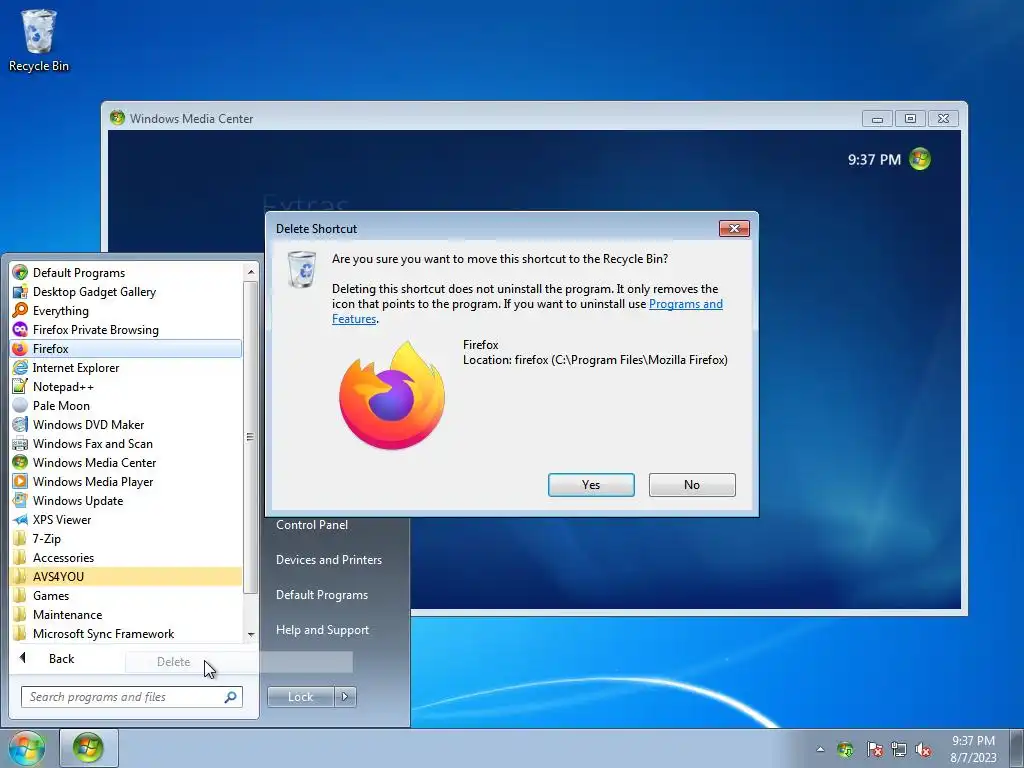Click the Action Center flag tray icon
This screenshot has width=1024, height=768.
tap(874, 749)
